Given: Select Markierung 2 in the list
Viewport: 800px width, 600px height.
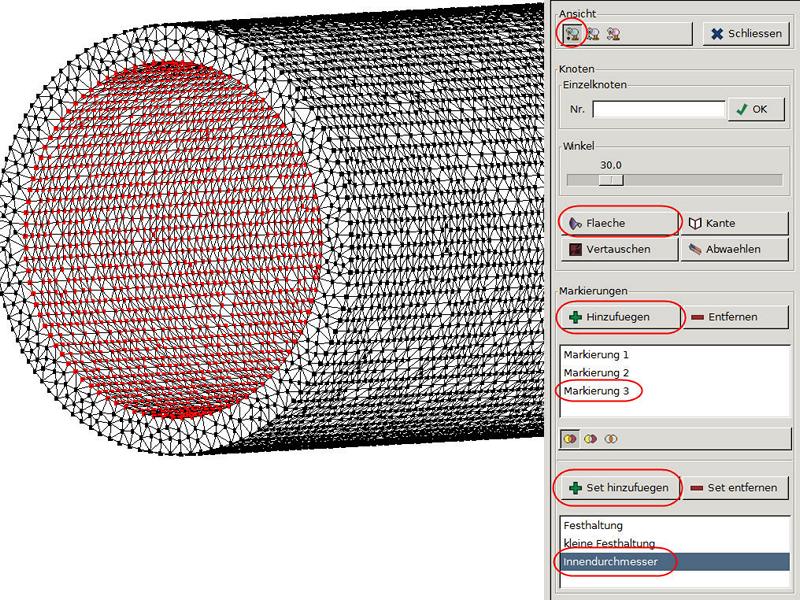Looking at the screenshot, I should (674, 372).
